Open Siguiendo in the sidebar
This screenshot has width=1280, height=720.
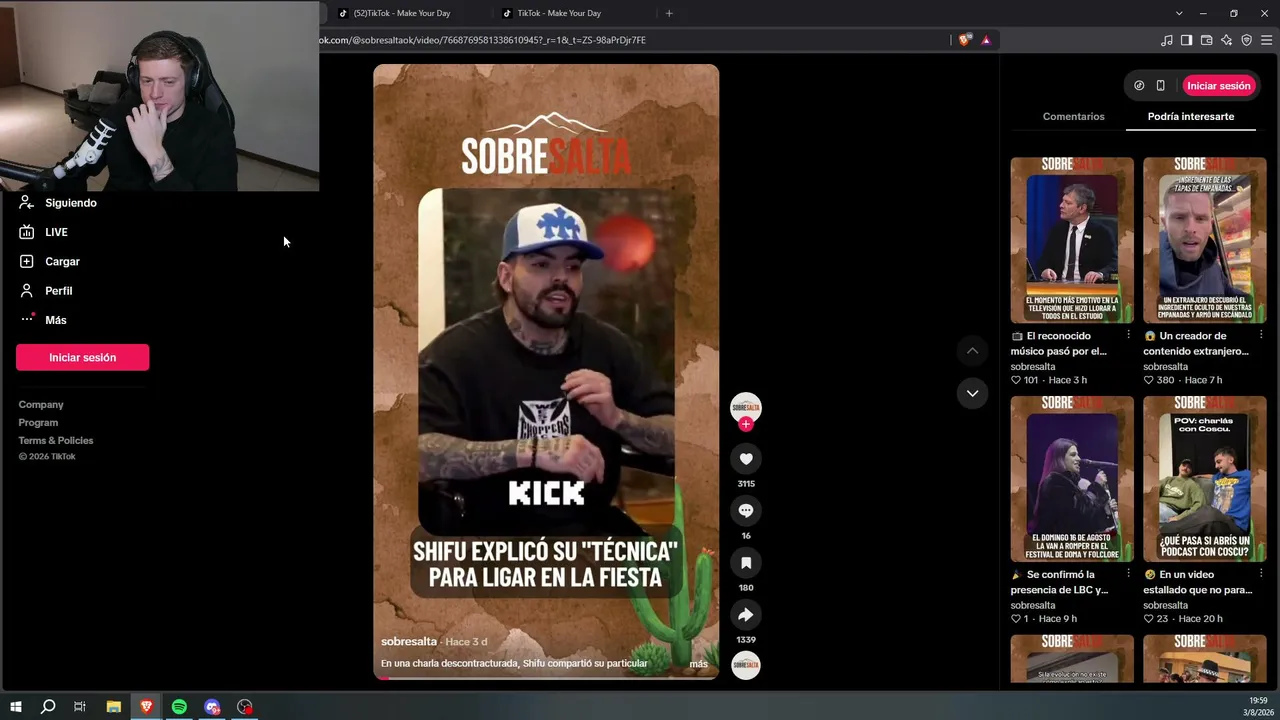tap(71, 203)
